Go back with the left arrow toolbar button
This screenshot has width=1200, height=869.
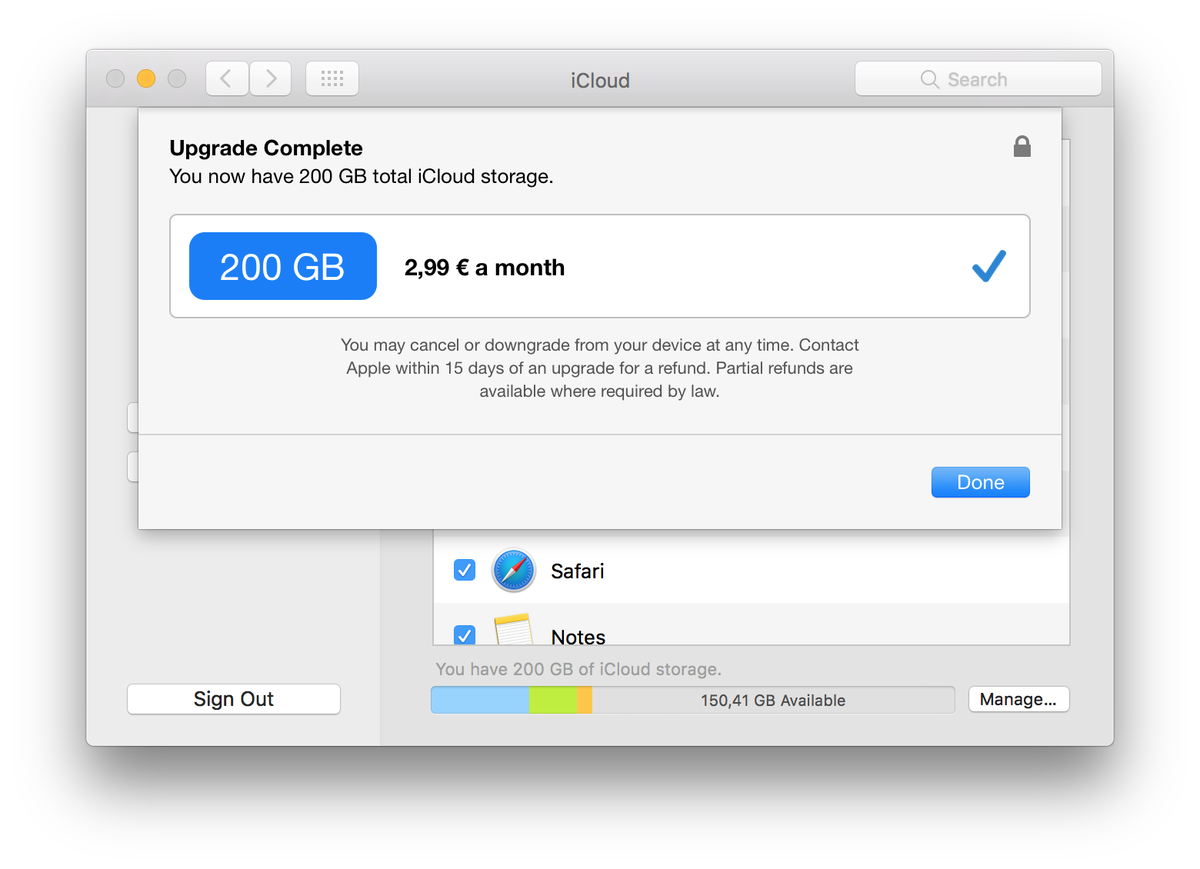coord(227,79)
